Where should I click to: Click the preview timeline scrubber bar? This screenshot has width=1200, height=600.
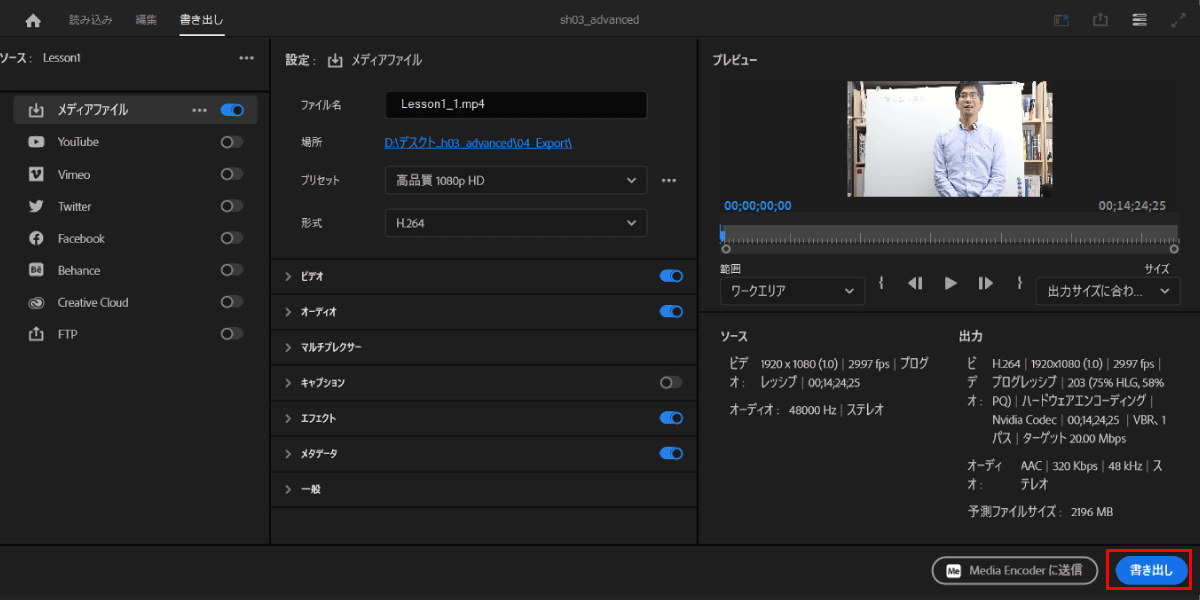click(948, 235)
